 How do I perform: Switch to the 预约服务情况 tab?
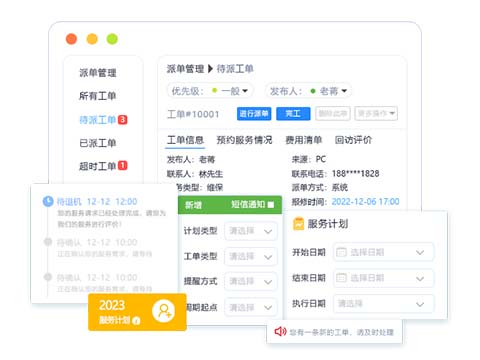[x=244, y=140]
